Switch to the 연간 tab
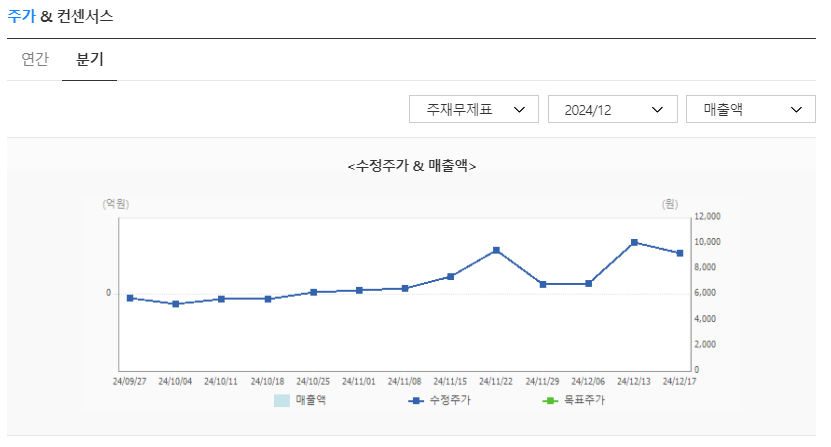831x447 pixels. coord(35,59)
